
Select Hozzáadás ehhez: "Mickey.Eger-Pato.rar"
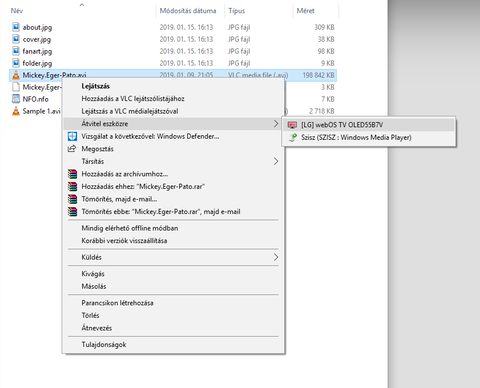(173, 186)
